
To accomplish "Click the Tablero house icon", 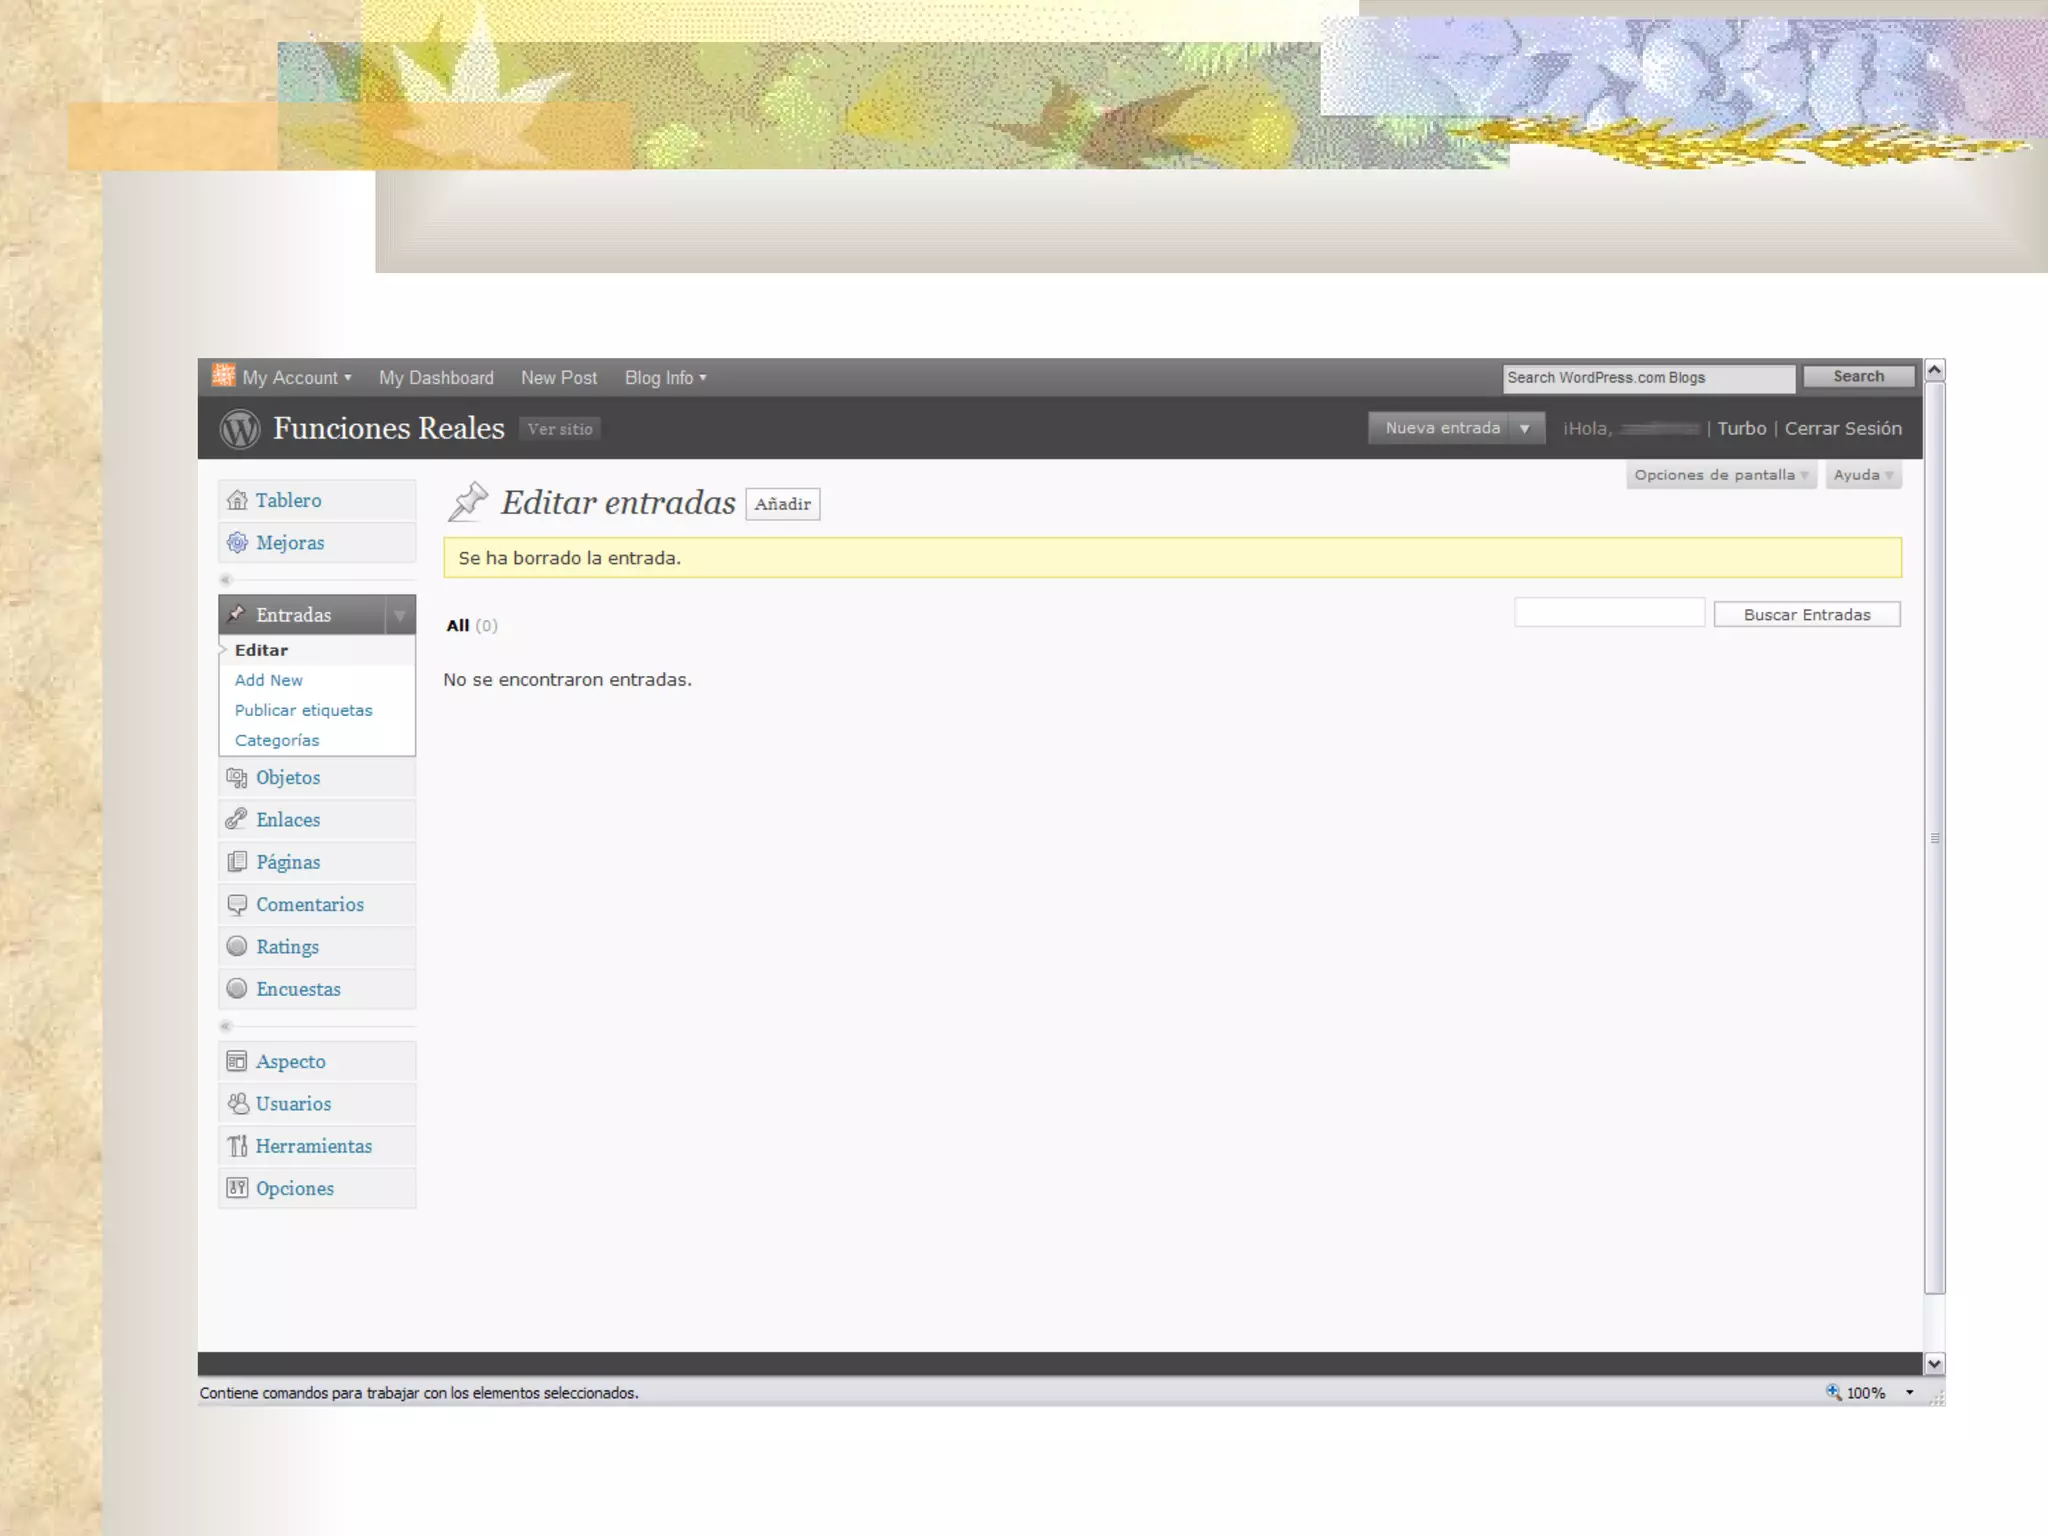I will point(237,500).
